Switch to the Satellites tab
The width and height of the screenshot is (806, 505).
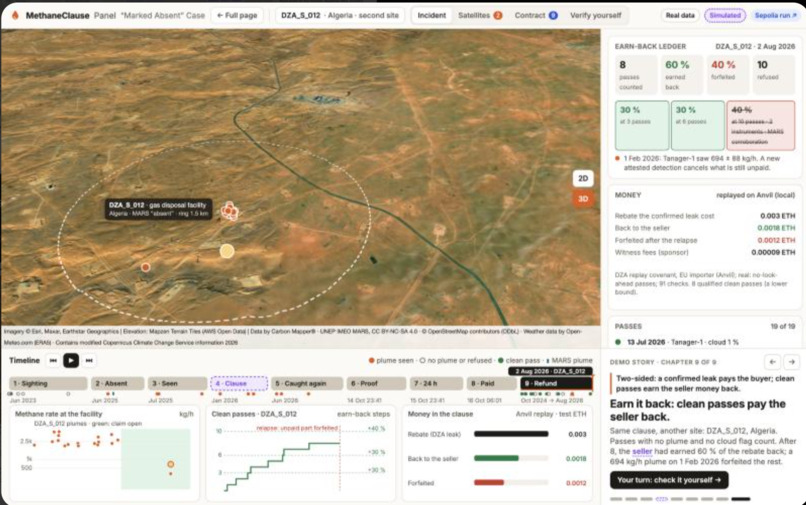[480, 15]
